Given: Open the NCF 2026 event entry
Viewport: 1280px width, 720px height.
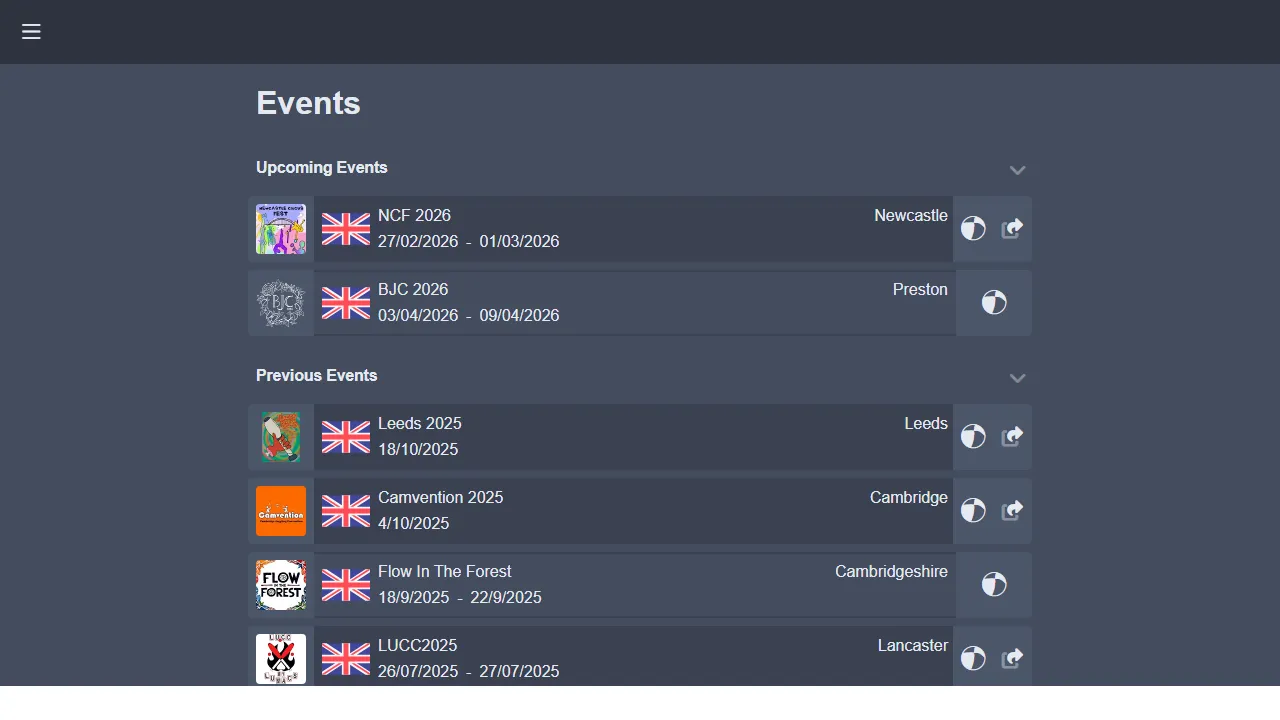Looking at the screenshot, I should click(x=633, y=228).
